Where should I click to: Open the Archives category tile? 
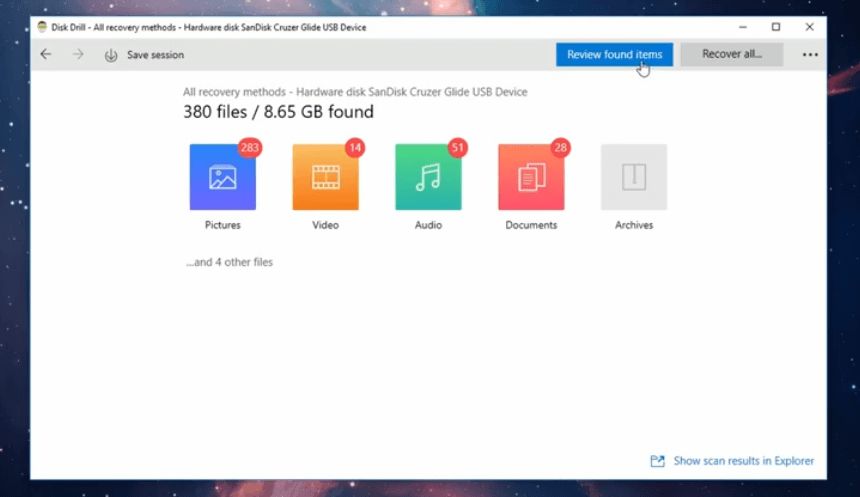click(633, 177)
